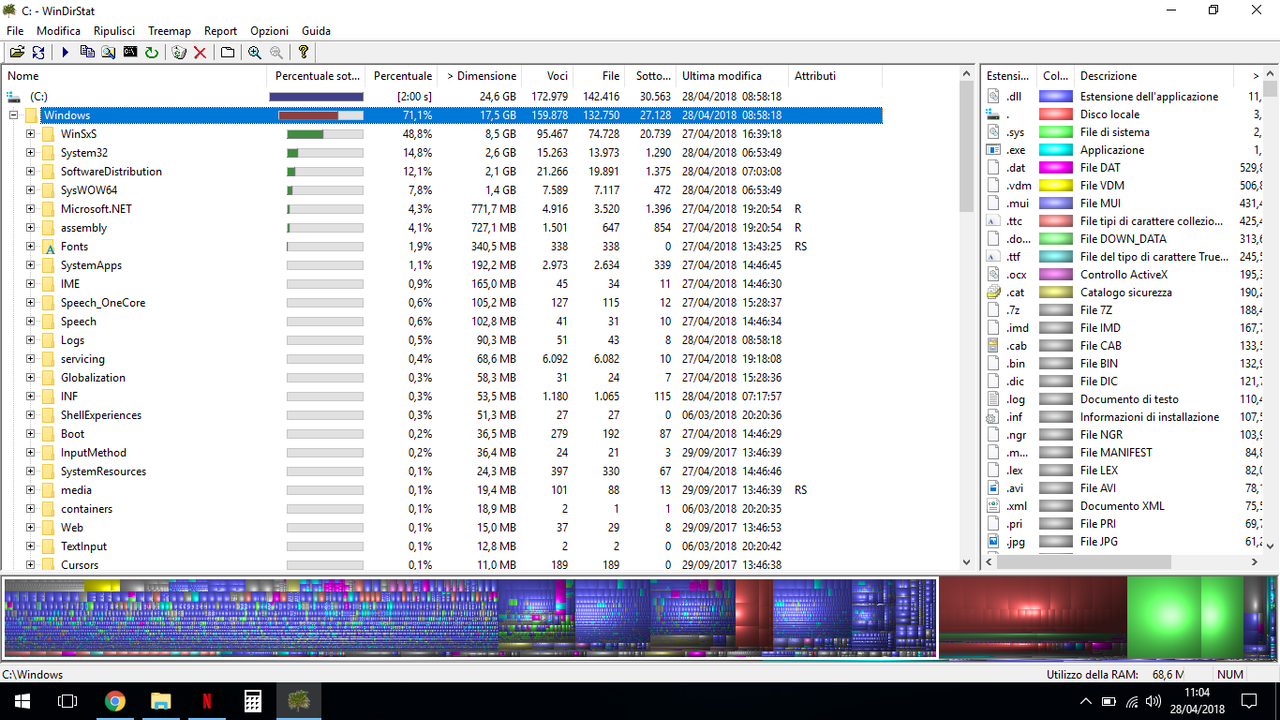The height and width of the screenshot is (720, 1280).
Task: Open Task View from the taskbar
Action: click(x=68, y=700)
